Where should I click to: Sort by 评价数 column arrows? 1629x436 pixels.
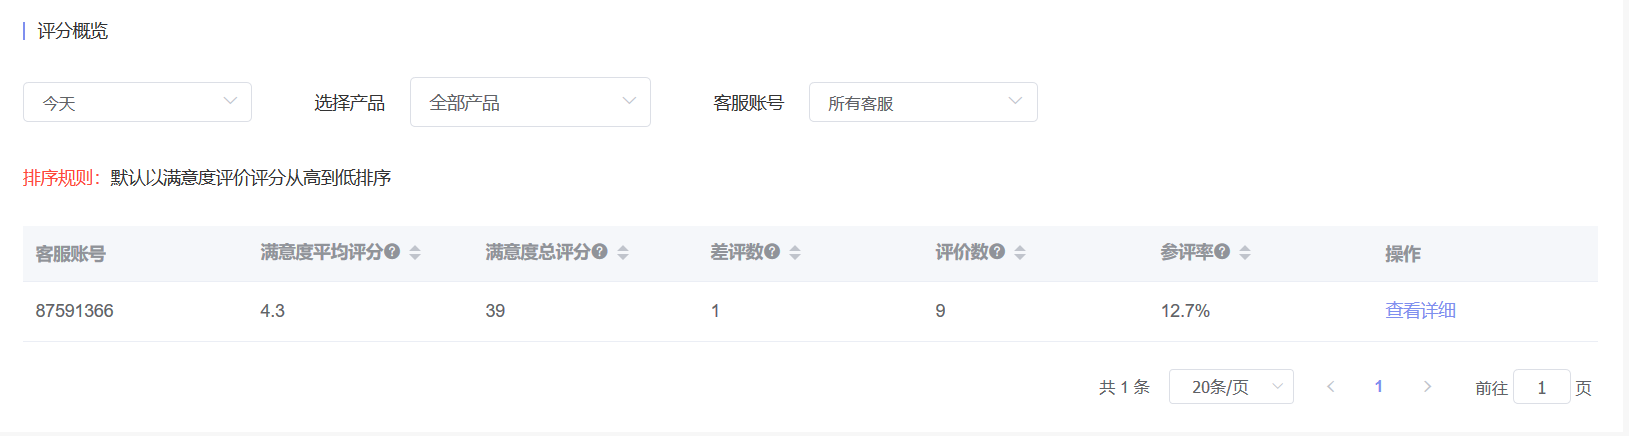pyautogui.click(x=1020, y=253)
